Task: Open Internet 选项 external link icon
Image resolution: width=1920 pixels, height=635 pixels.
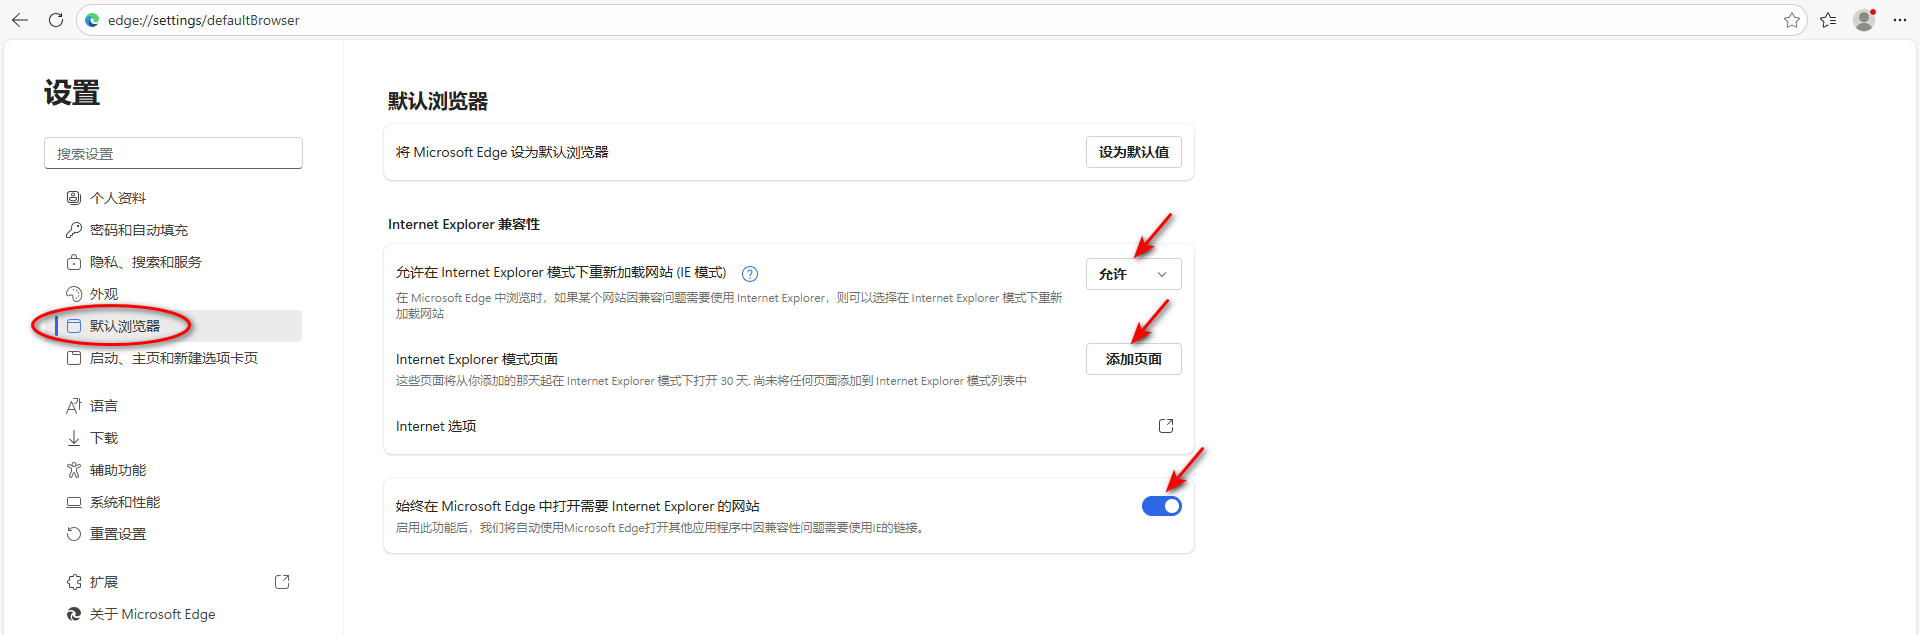Action: coord(1165,426)
